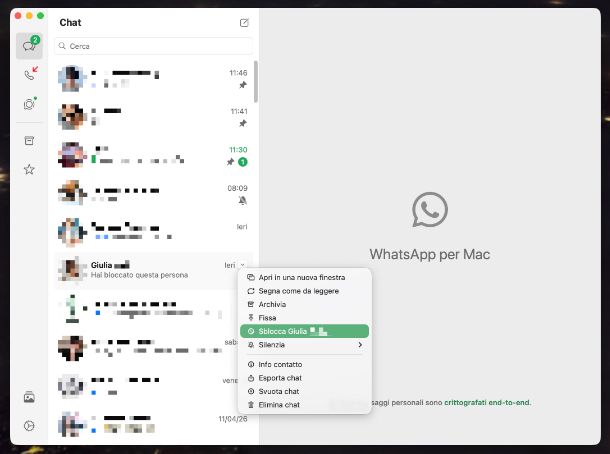
Task: Select Segna come da leggere
Action: tap(304, 291)
